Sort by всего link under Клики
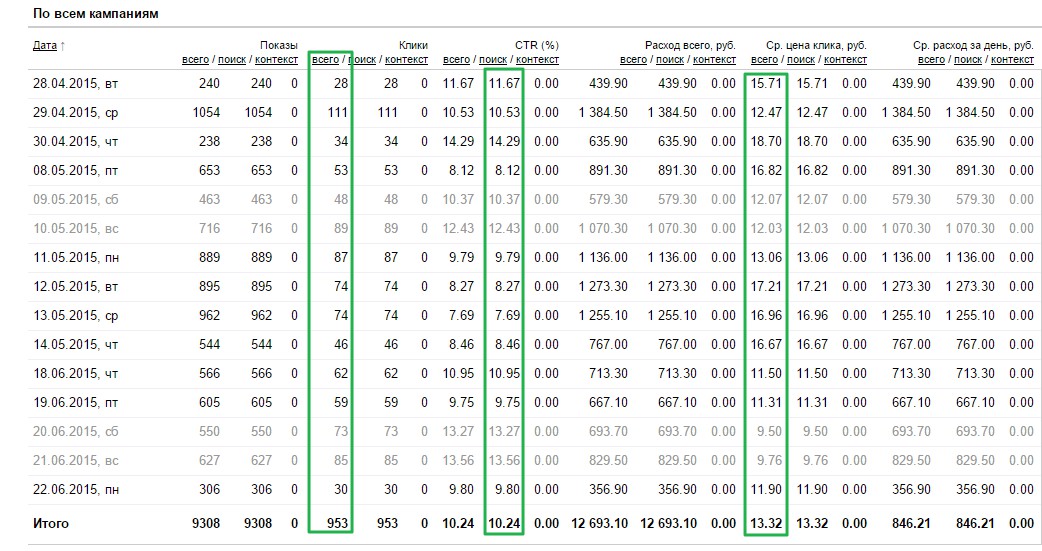This screenshot has height=551, width=1042. point(326,59)
